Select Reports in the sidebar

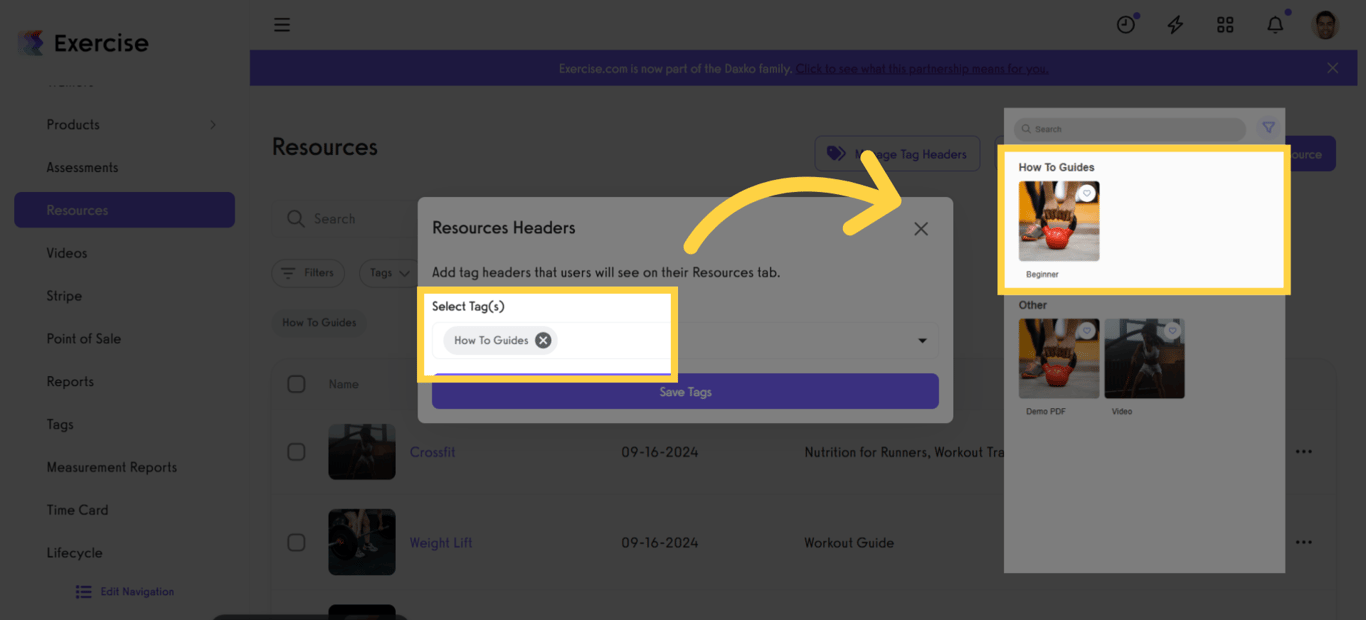pyautogui.click(x=70, y=381)
